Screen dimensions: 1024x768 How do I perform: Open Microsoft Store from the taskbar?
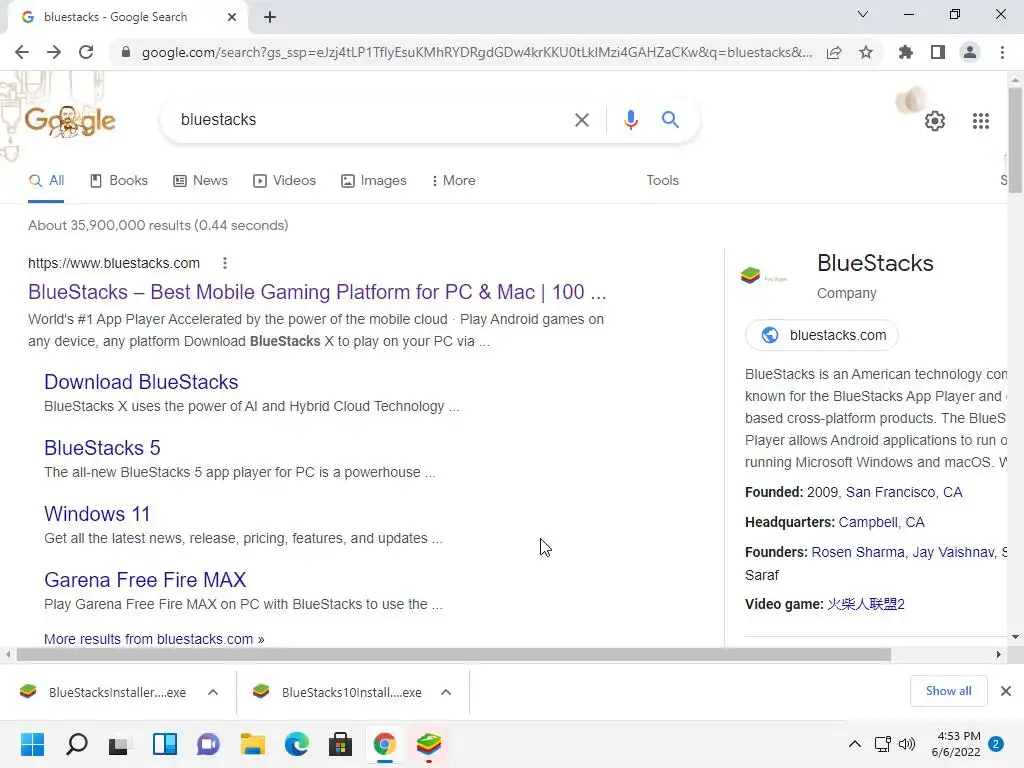(x=340, y=744)
